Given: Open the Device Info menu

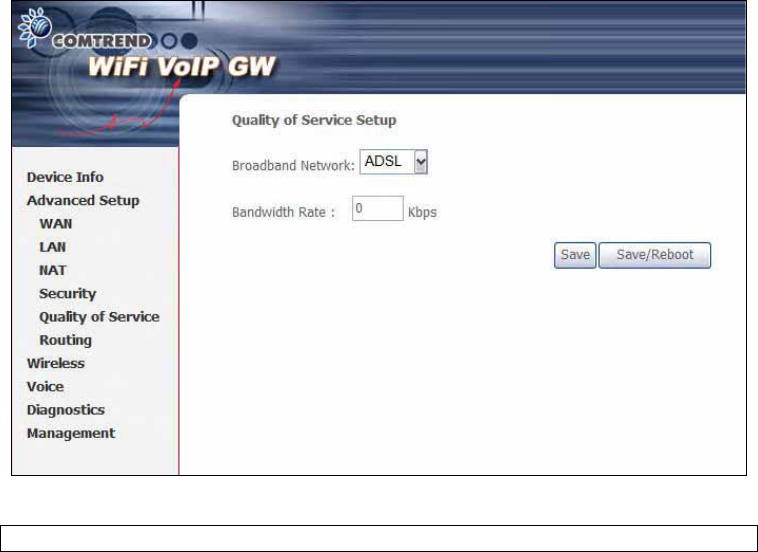Looking at the screenshot, I should [x=65, y=177].
